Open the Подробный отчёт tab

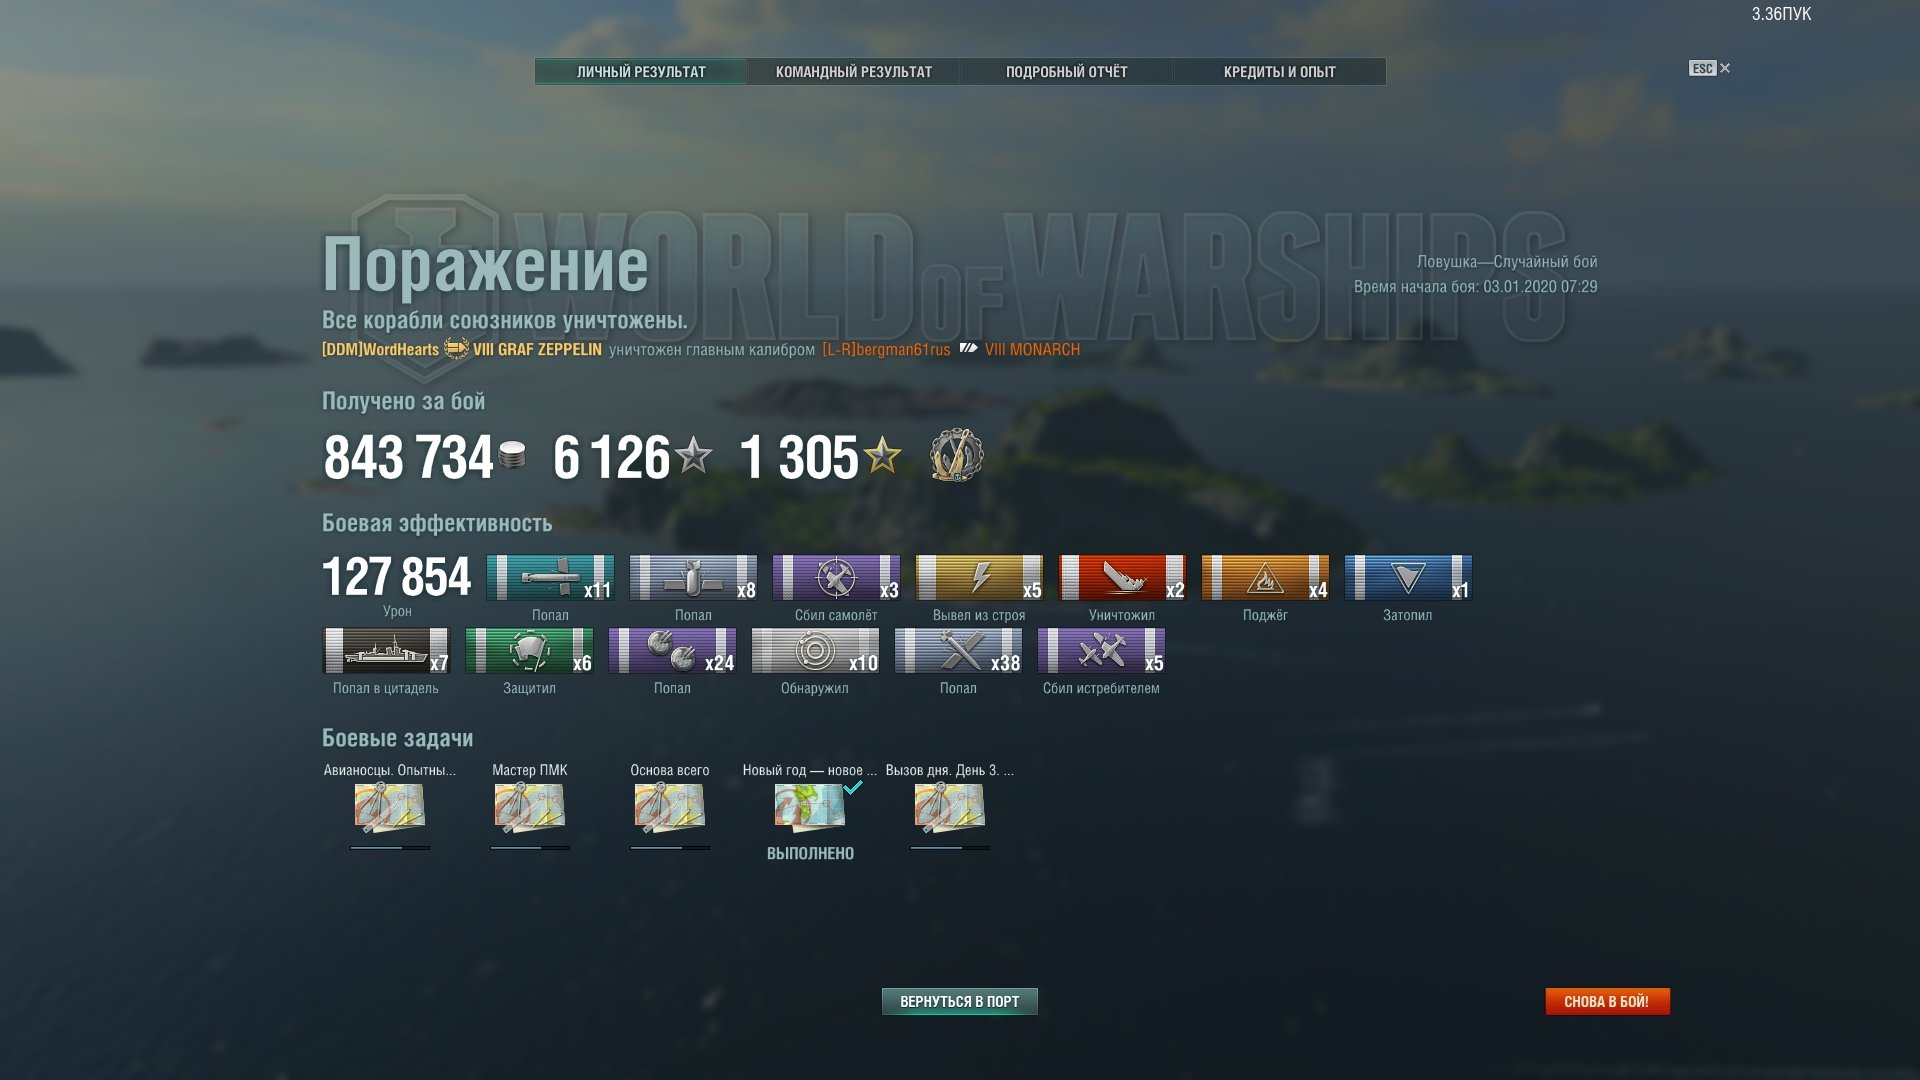[1066, 72]
